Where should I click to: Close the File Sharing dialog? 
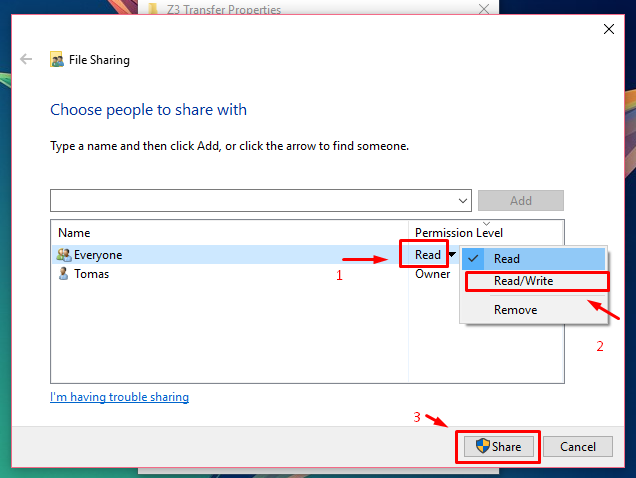coord(608,29)
